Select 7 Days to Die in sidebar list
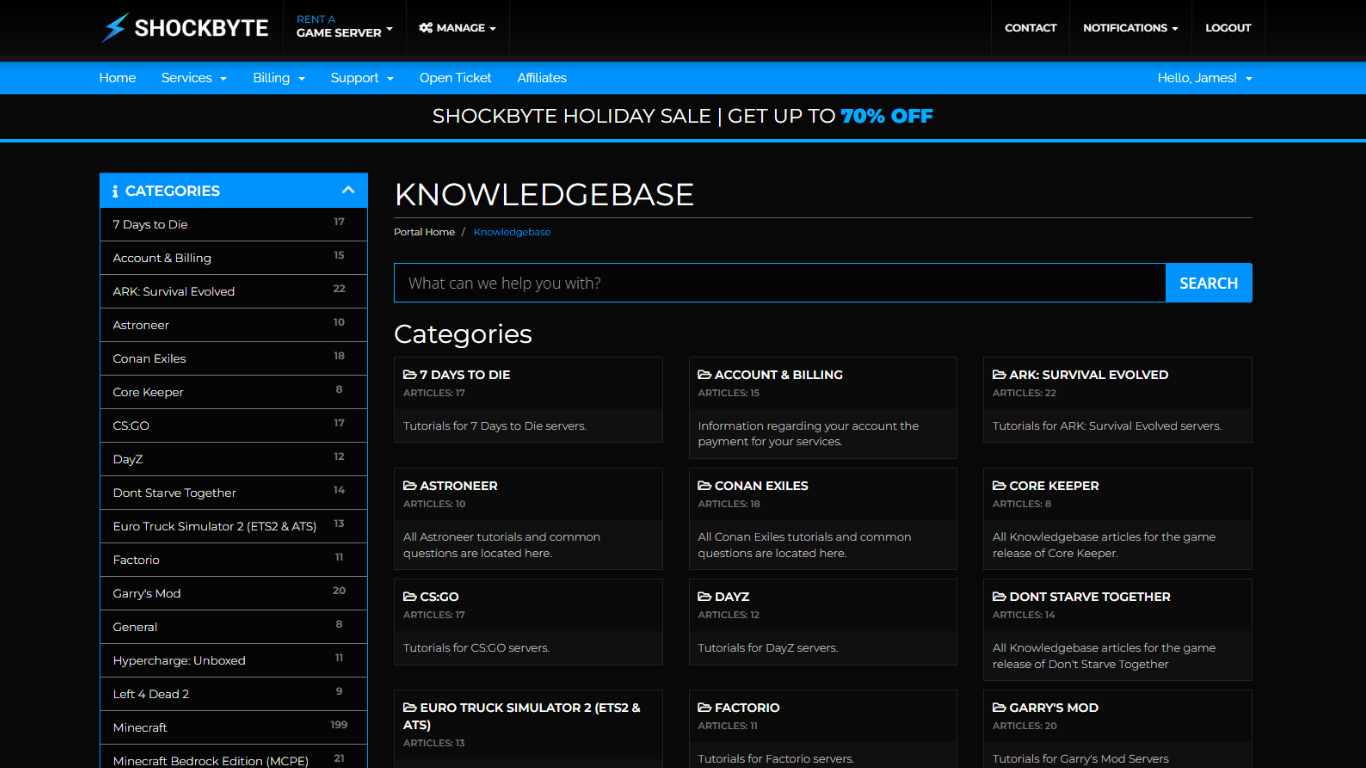This screenshot has height=768, width=1366. coord(234,225)
